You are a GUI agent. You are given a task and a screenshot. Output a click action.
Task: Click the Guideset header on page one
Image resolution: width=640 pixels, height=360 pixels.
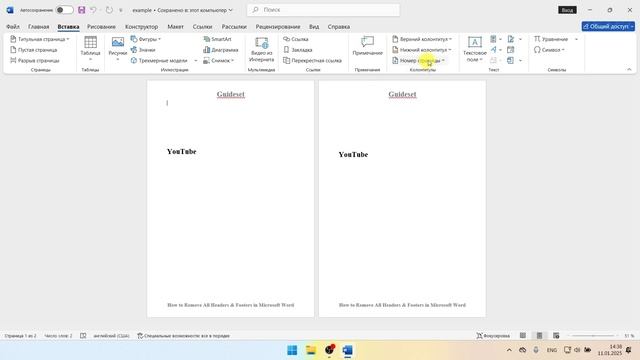coord(231,94)
